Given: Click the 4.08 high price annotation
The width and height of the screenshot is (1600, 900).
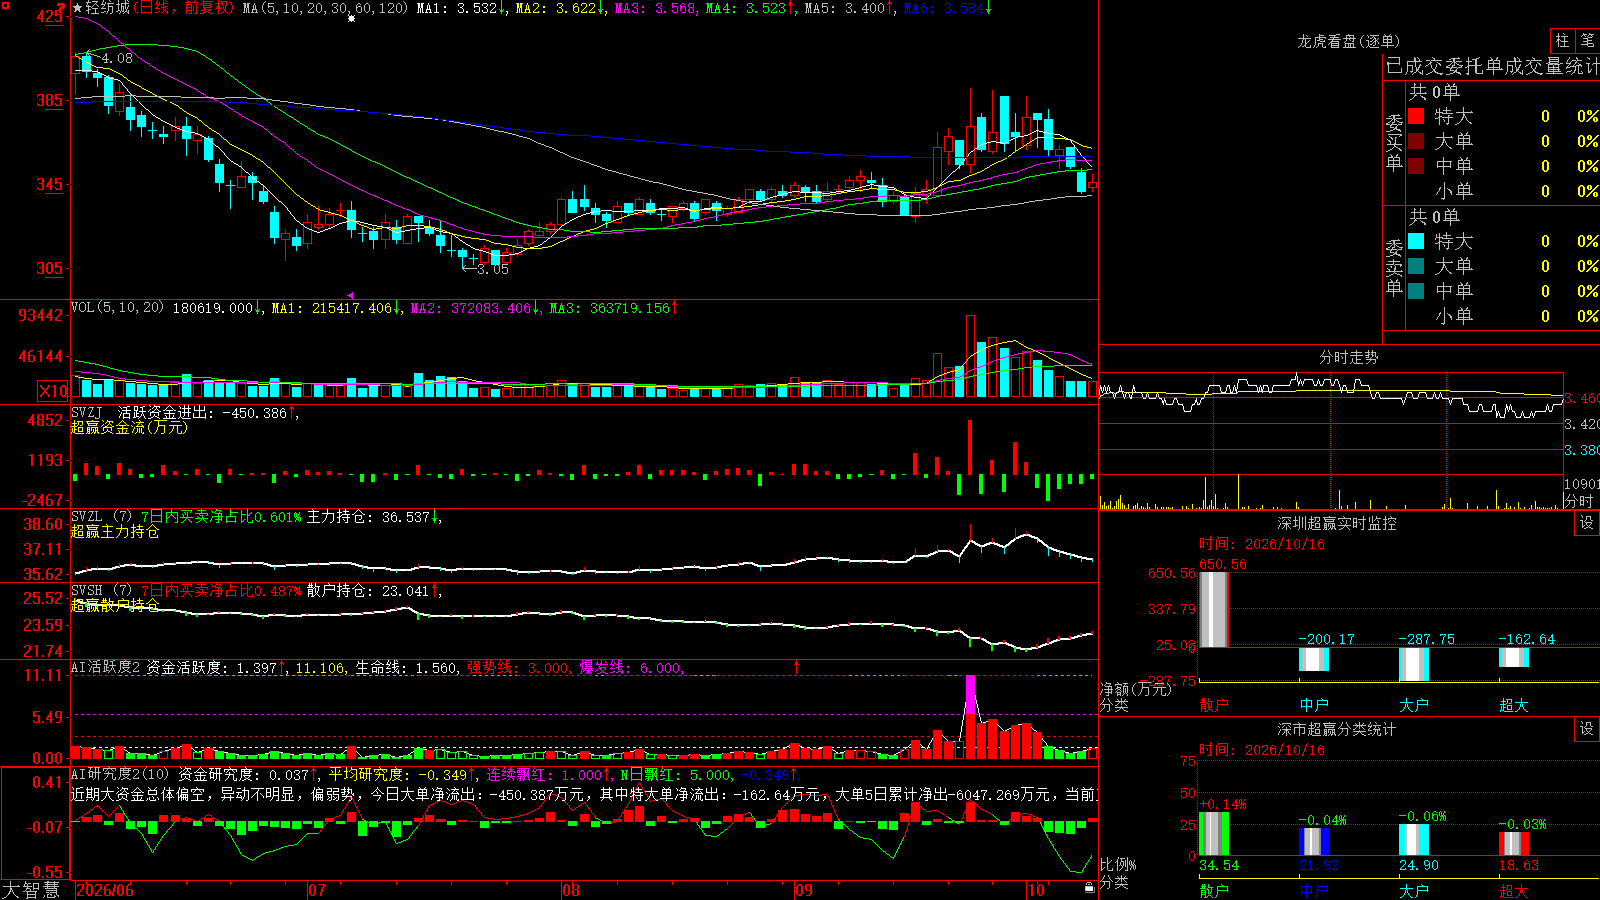Looking at the screenshot, I should coord(117,58).
